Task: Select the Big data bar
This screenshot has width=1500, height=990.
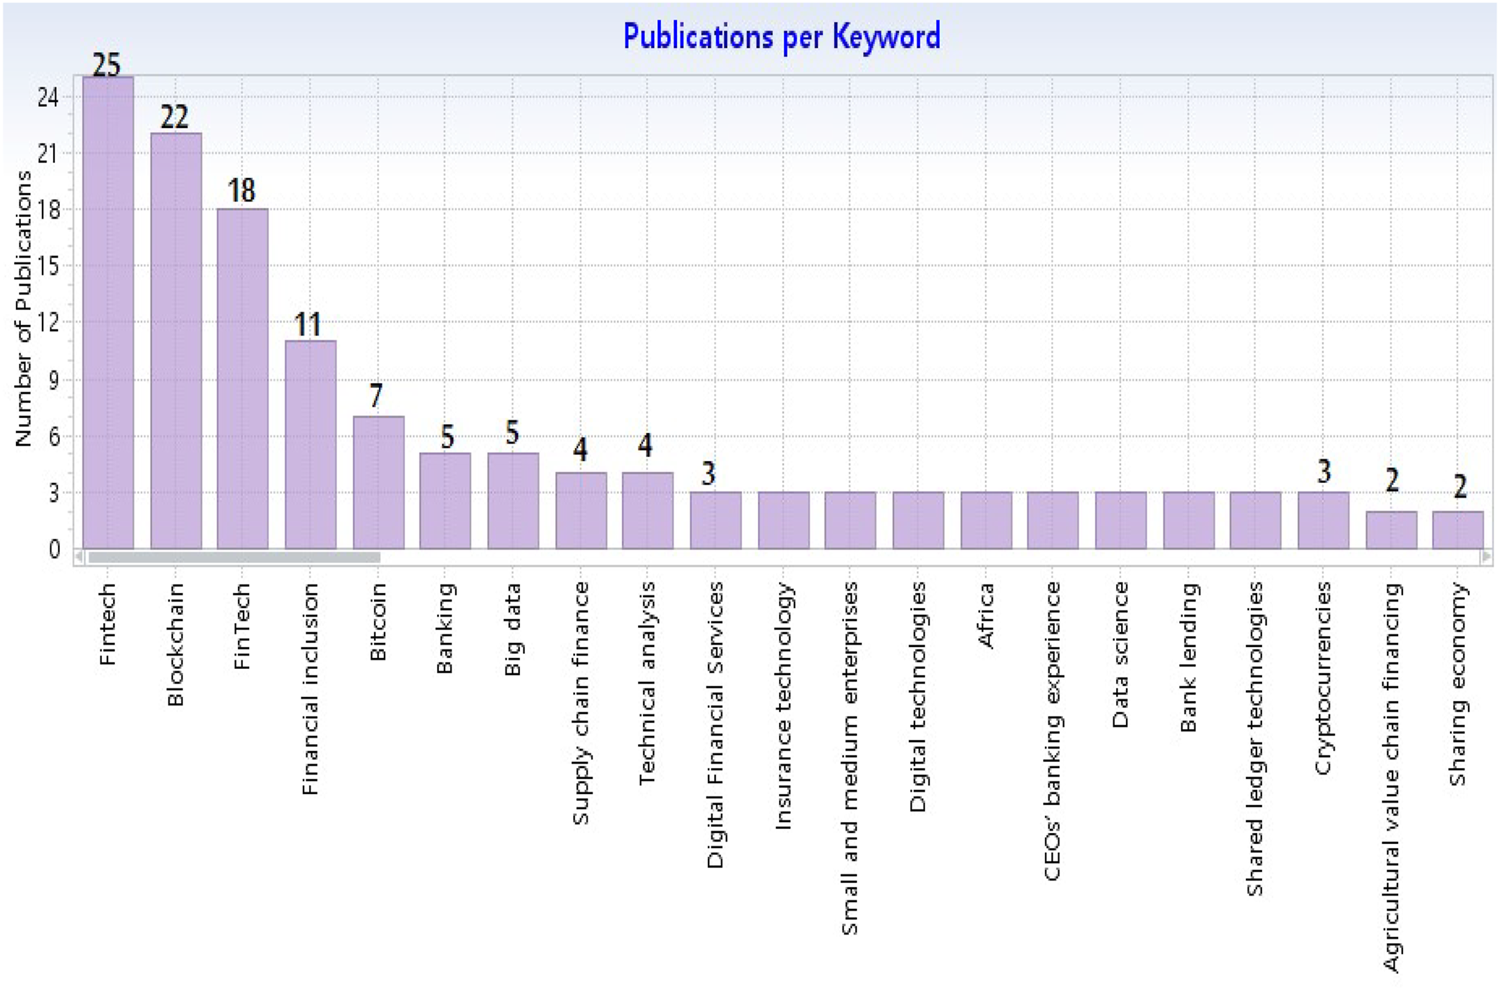Action: [x=513, y=500]
